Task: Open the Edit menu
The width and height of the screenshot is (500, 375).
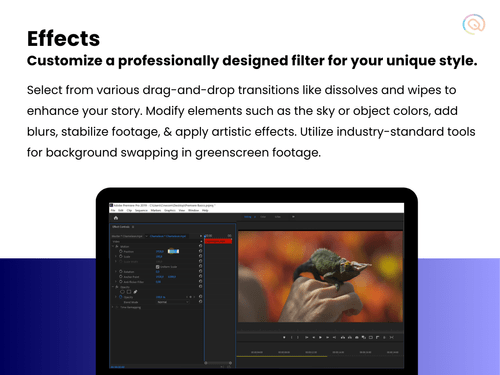Action: pos(121,210)
